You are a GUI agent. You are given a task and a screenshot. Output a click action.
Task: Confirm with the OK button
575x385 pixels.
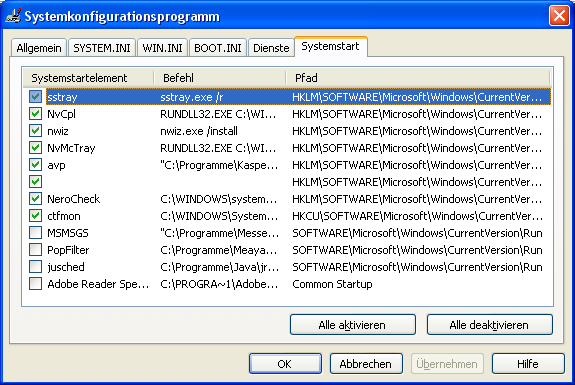(285, 364)
